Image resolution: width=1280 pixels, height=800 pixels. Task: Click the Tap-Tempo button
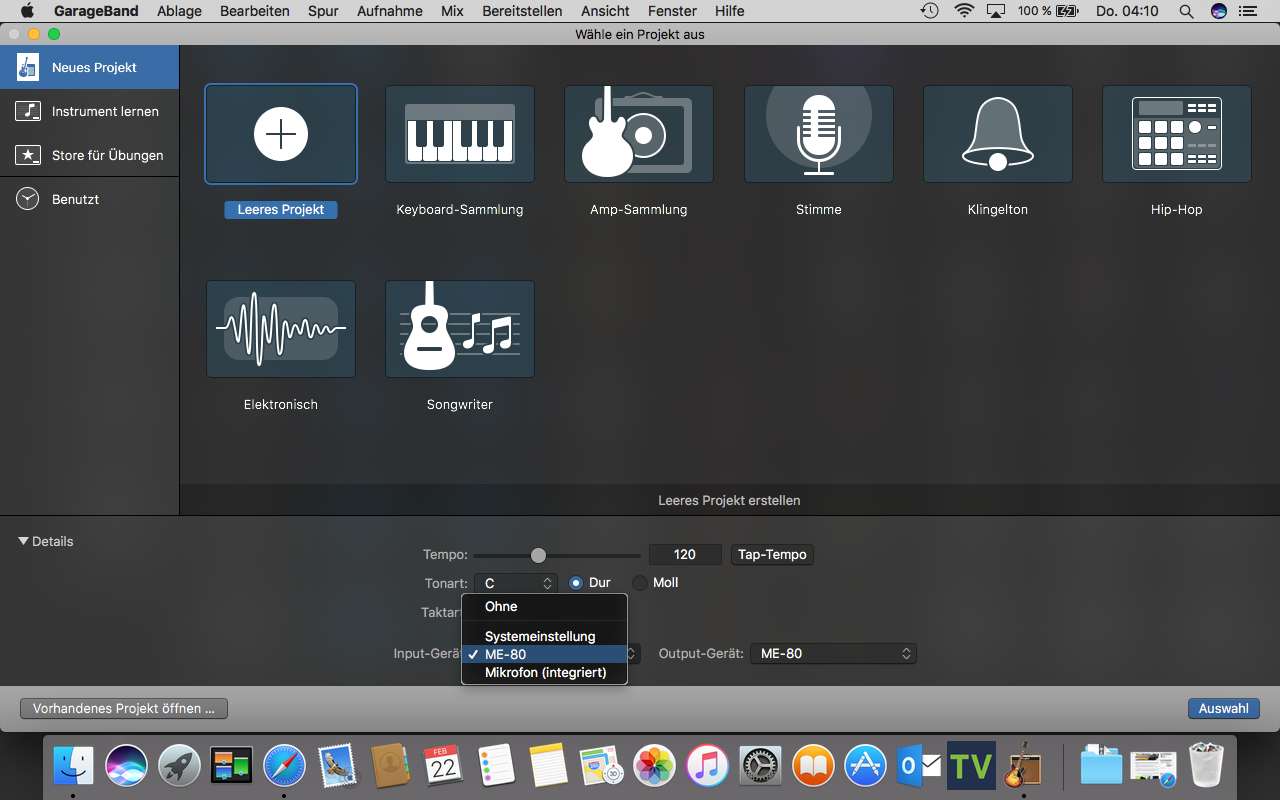pos(772,554)
